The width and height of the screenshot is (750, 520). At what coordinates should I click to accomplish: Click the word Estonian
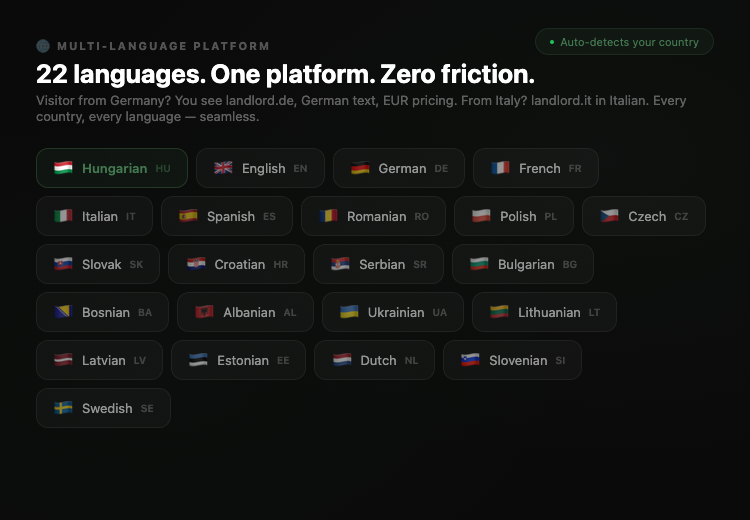[243, 360]
